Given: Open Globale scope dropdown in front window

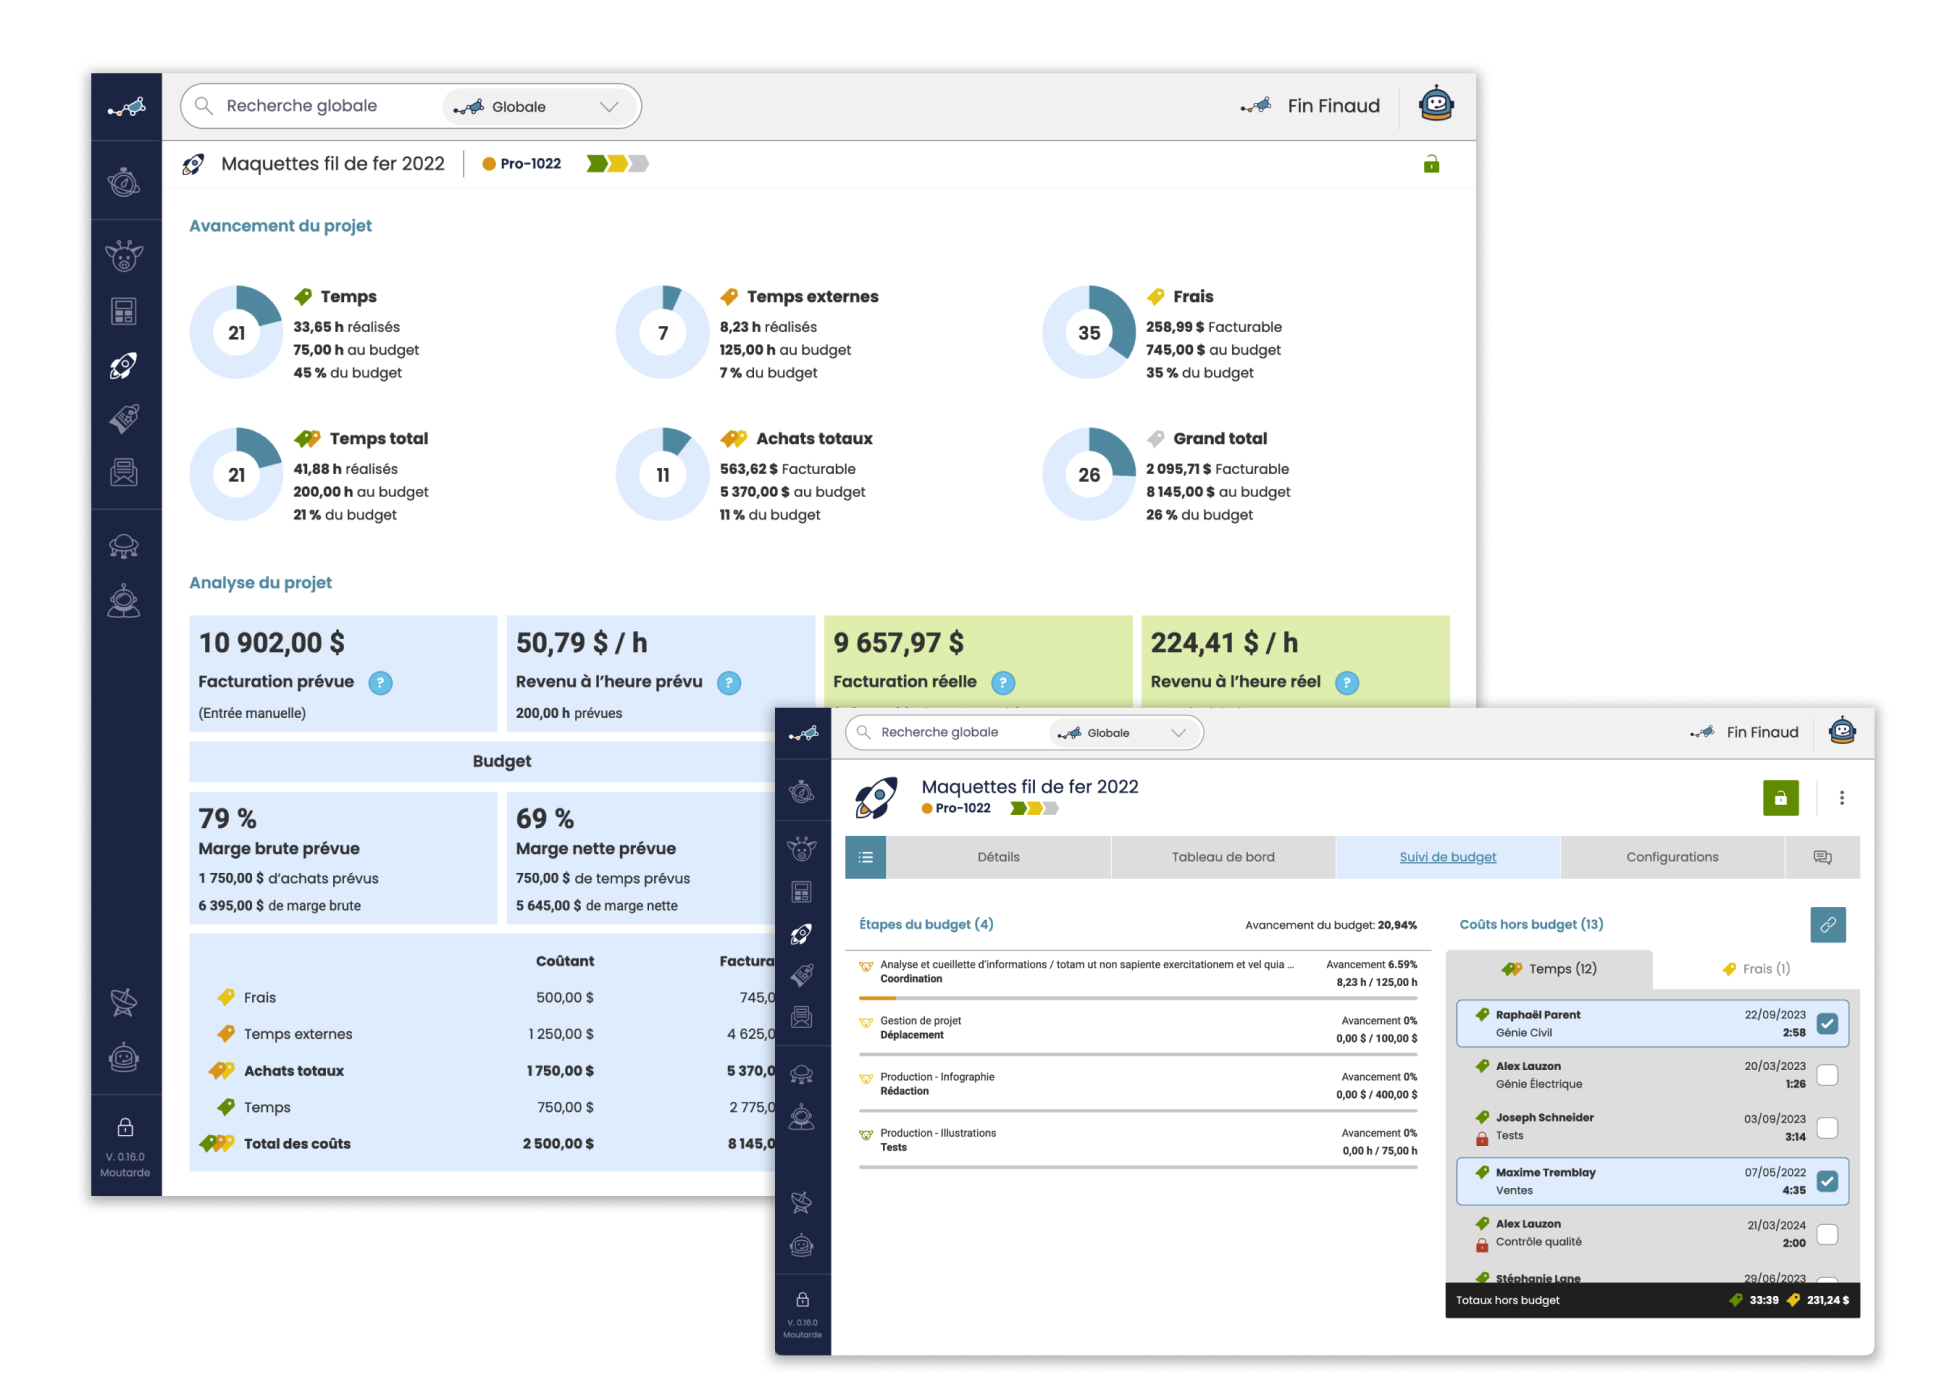Looking at the screenshot, I should (1124, 733).
